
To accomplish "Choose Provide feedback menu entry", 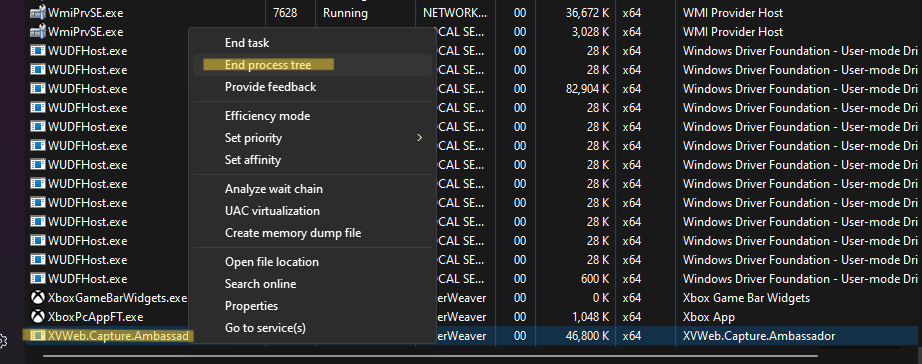I will click(270, 87).
